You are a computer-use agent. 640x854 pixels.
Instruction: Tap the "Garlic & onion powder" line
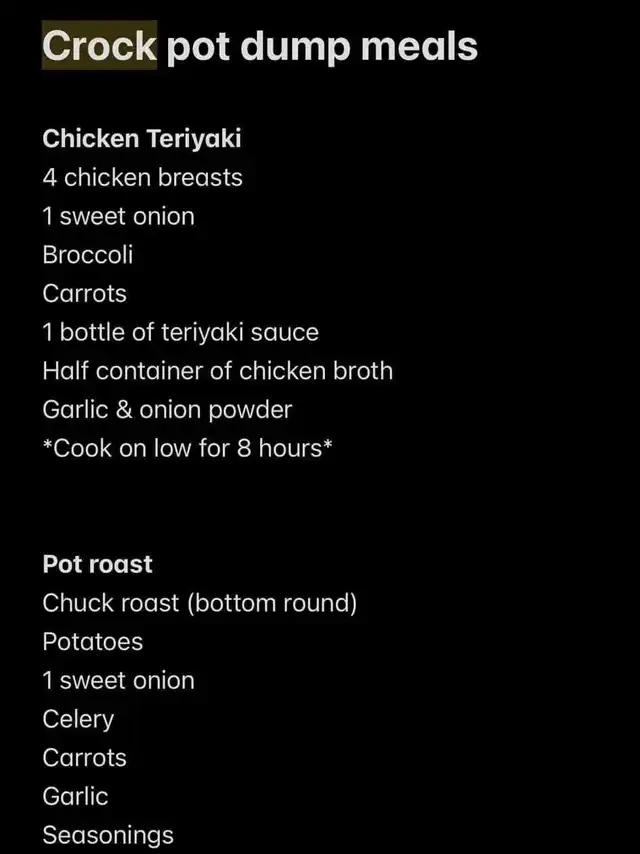167,410
